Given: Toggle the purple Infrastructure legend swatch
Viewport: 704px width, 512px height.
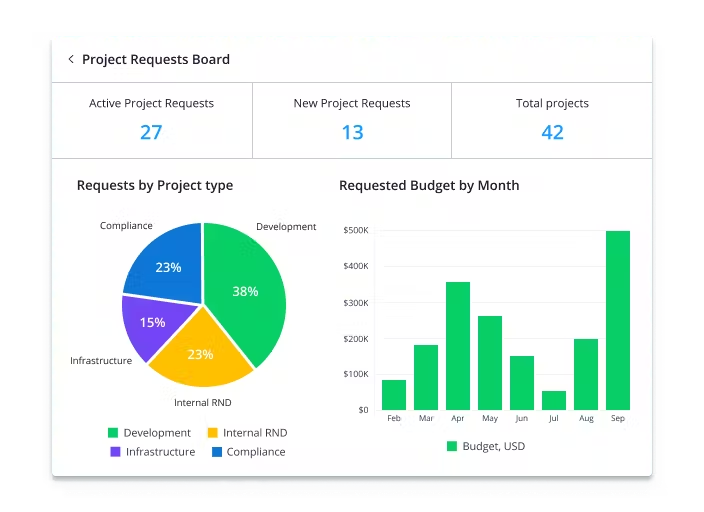Looking at the screenshot, I should (116, 452).
